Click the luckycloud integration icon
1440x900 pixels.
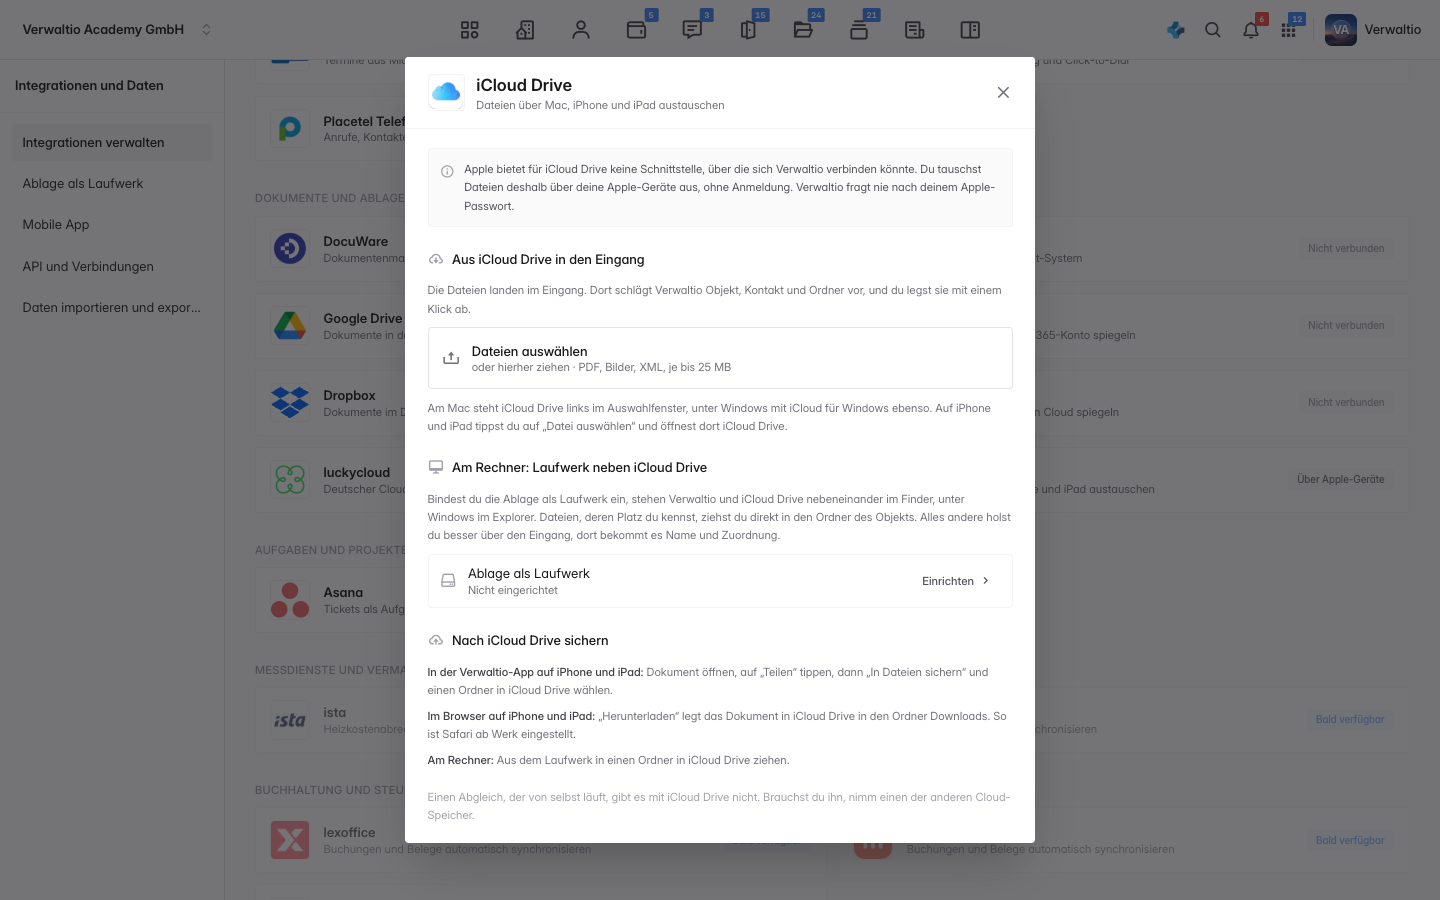coord(290,479)
